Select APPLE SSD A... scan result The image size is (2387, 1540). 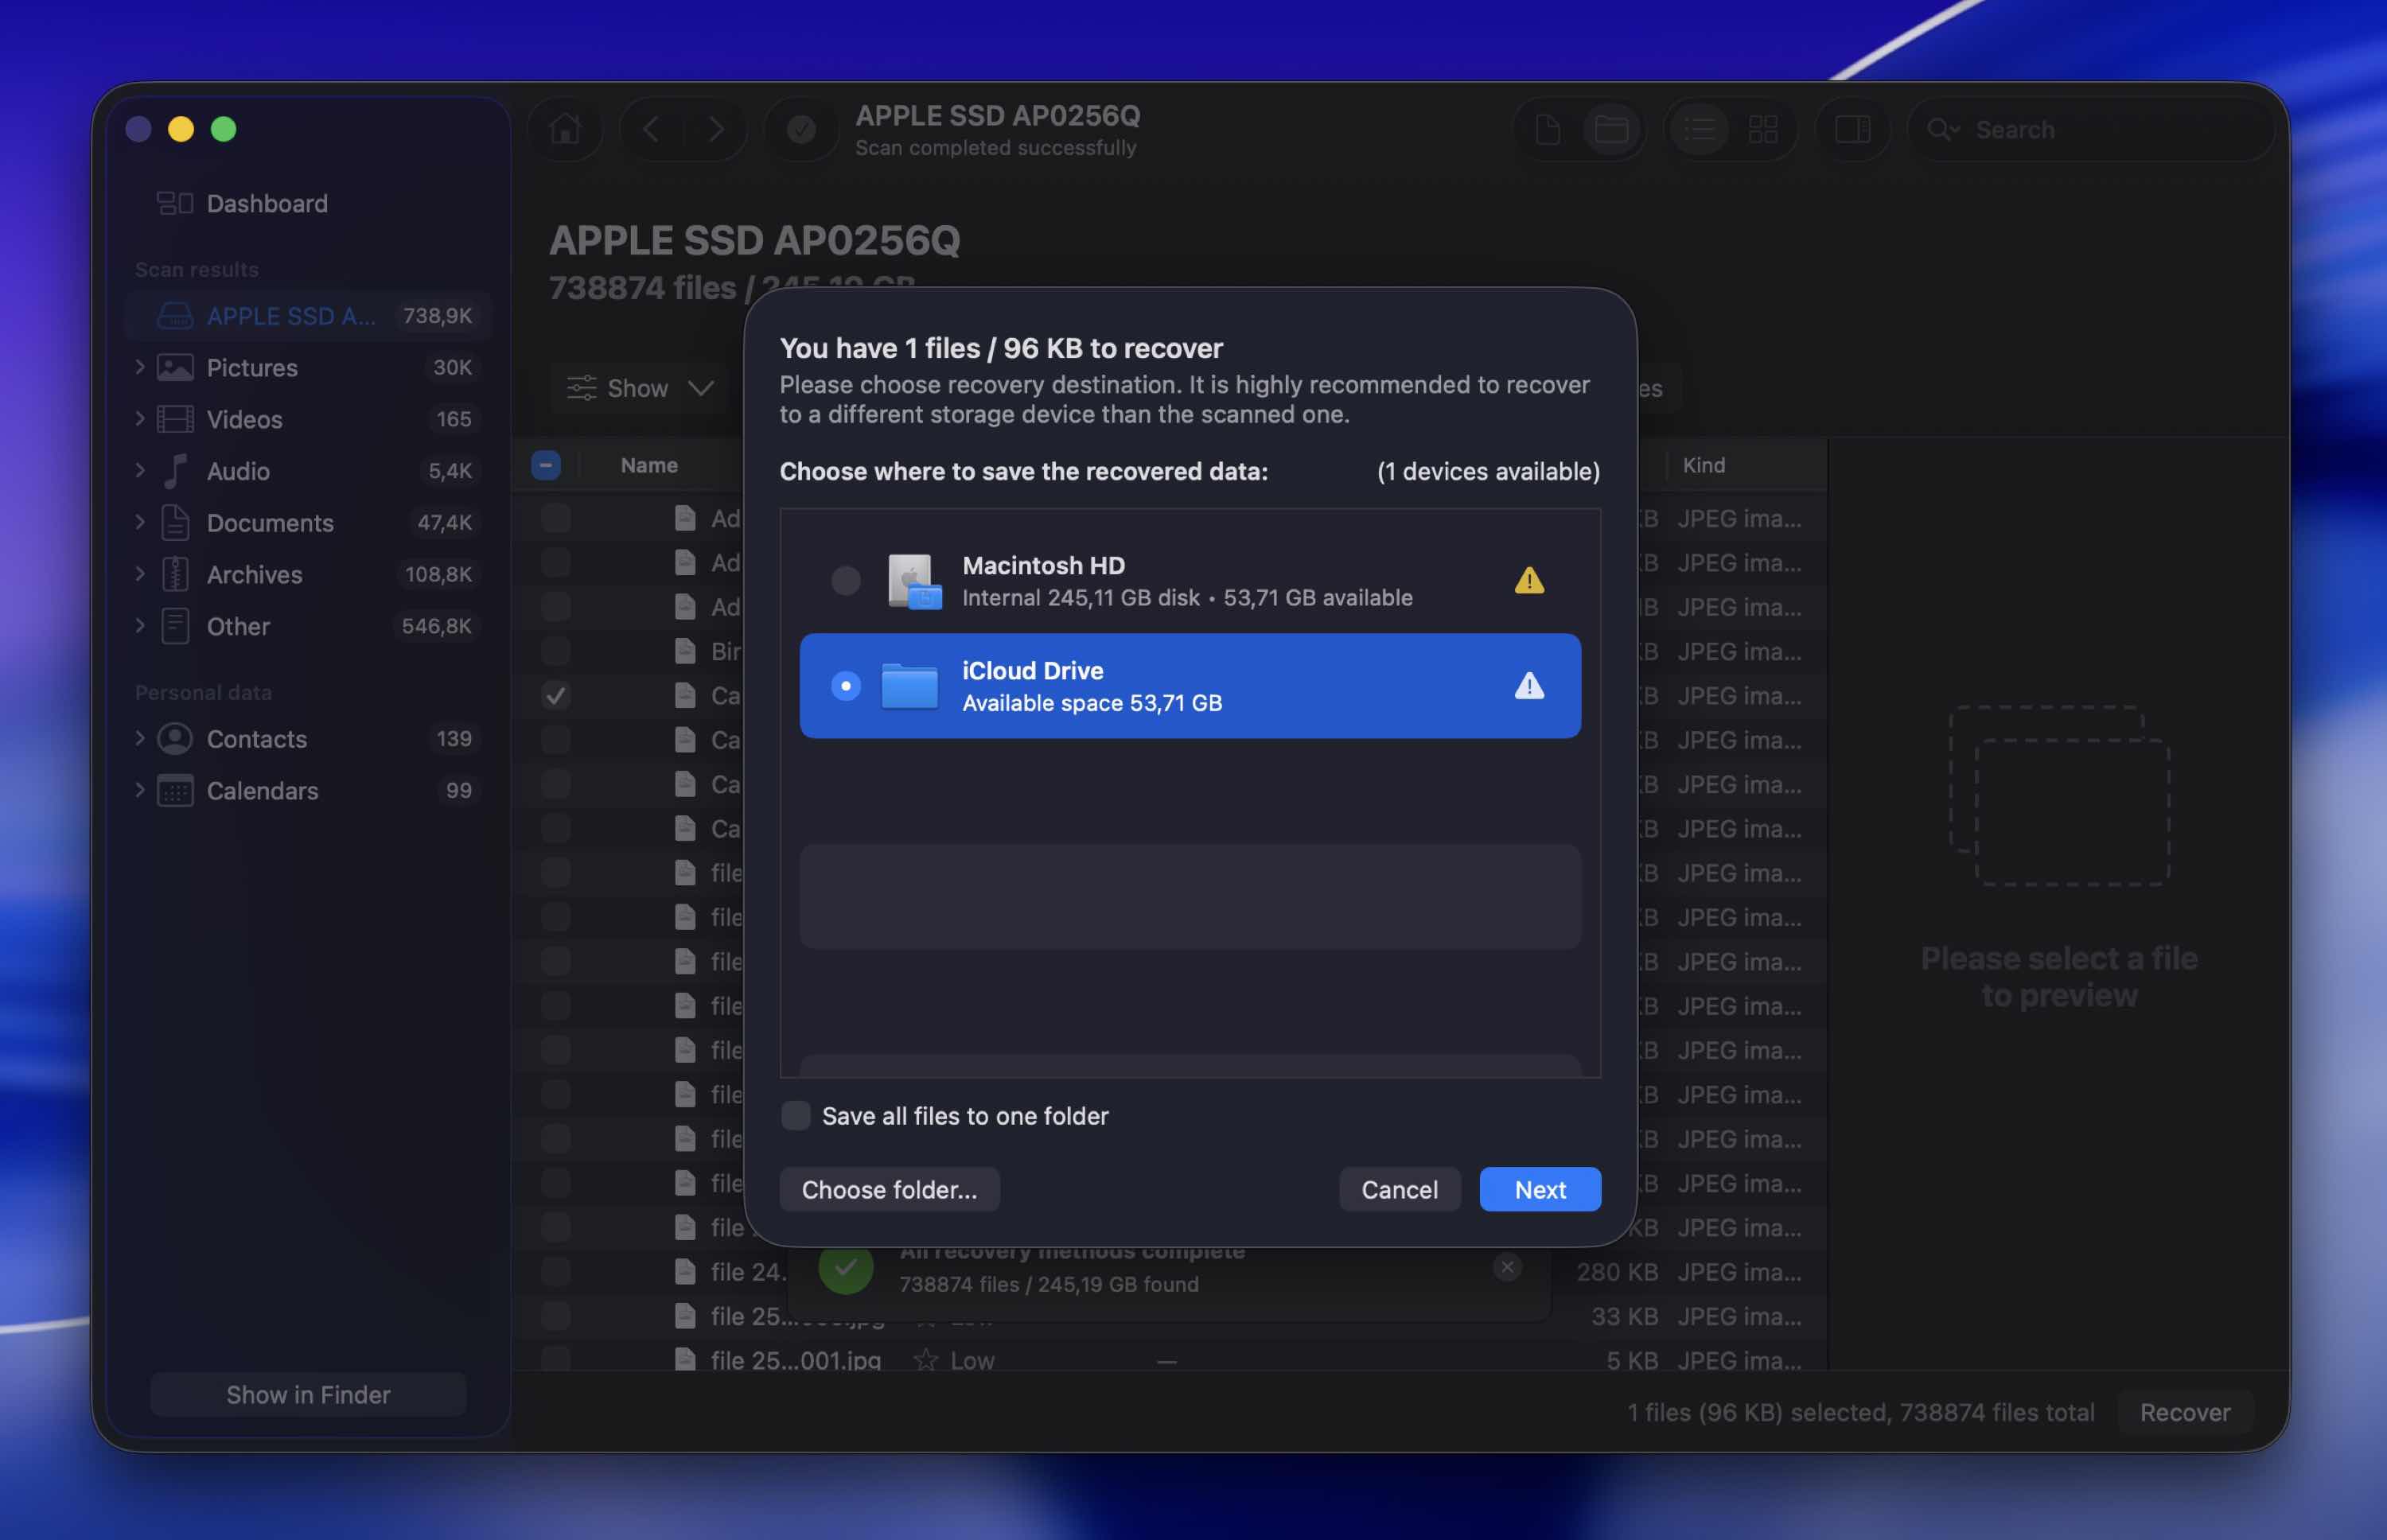pyautogui.click(x=309, y=316)
